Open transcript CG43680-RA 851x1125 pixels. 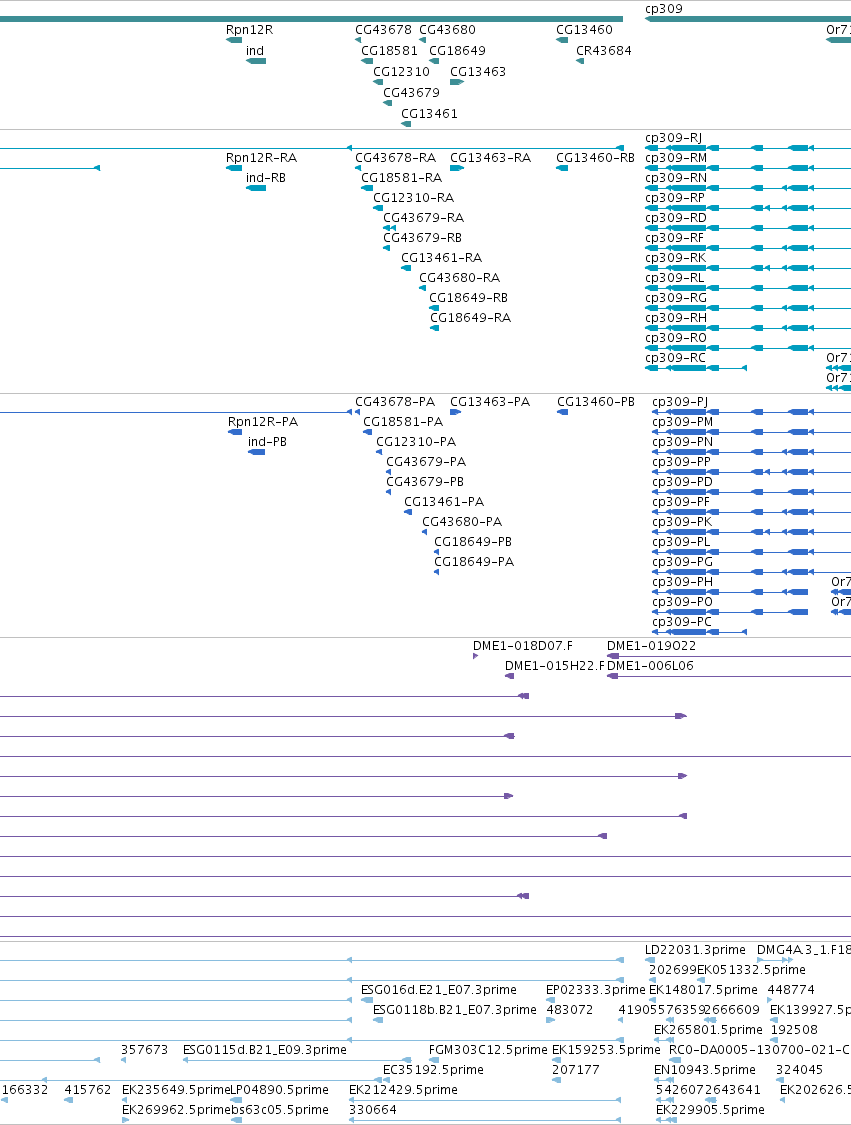pyautogui.click(x=459, y=278)
